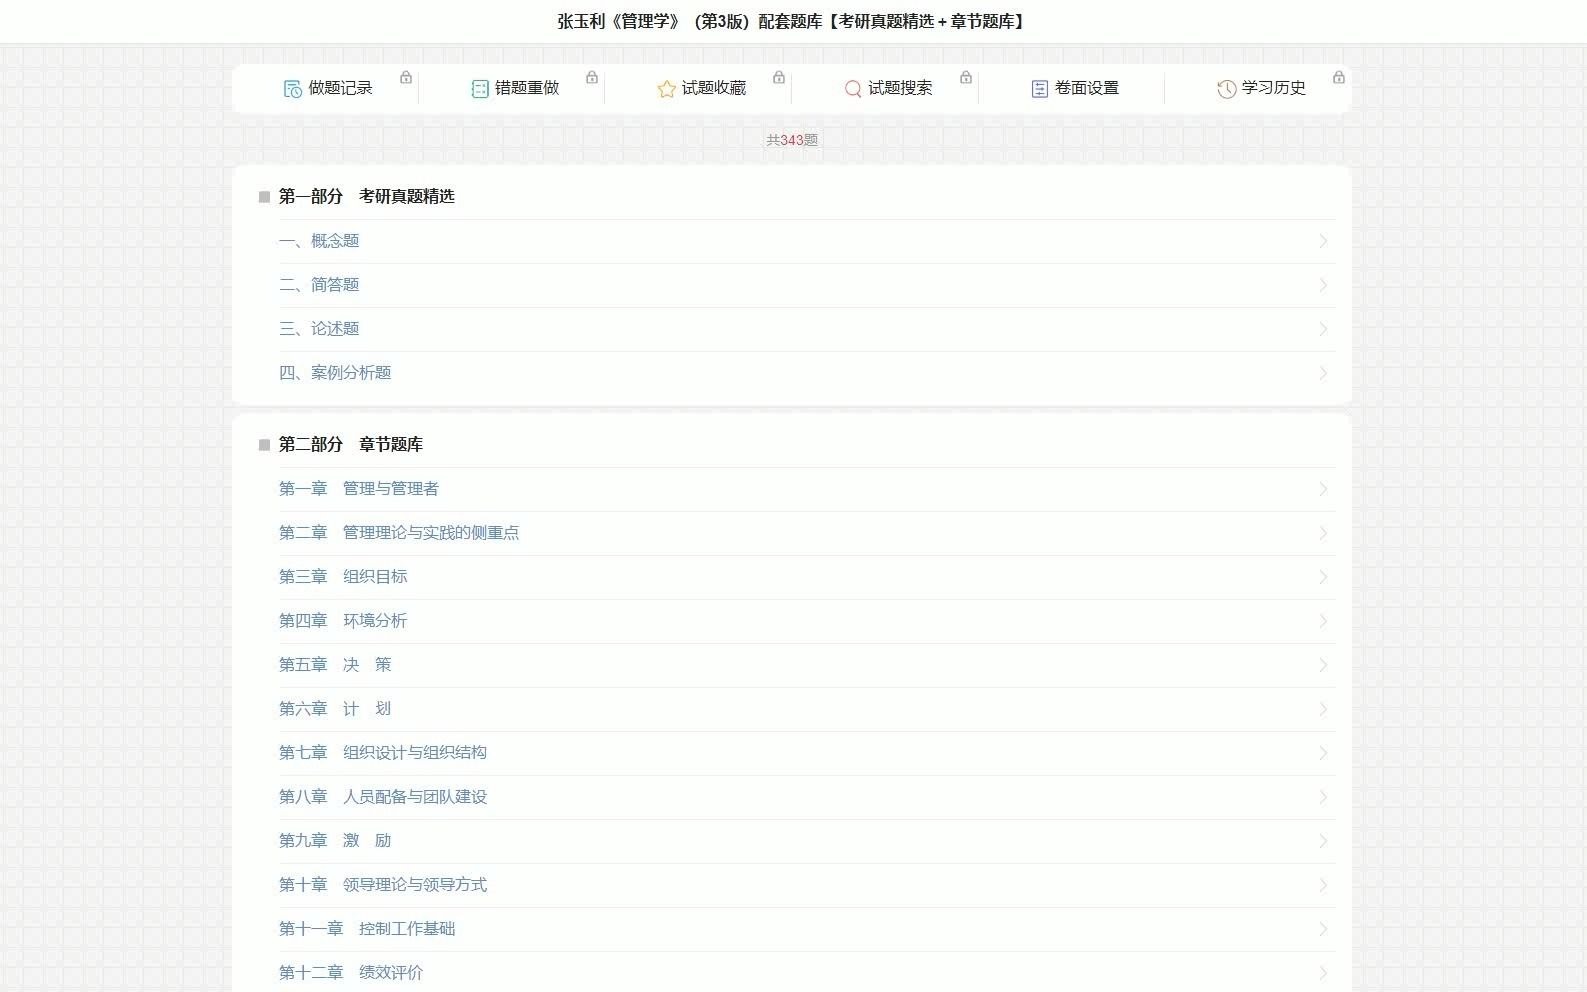The image size is (1587, 992).
Task: Open the 做题记录 record icon
Action: (293, 89)
